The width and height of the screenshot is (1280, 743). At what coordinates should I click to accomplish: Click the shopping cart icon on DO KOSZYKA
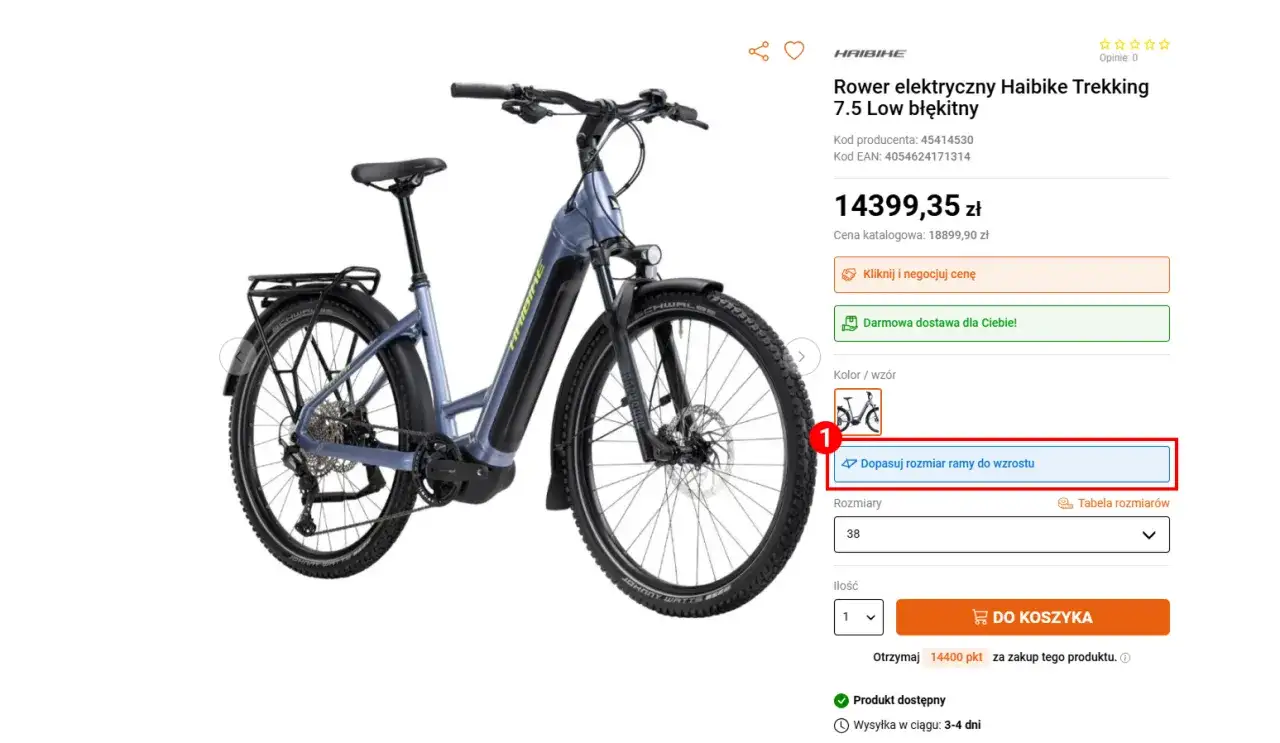978,617
